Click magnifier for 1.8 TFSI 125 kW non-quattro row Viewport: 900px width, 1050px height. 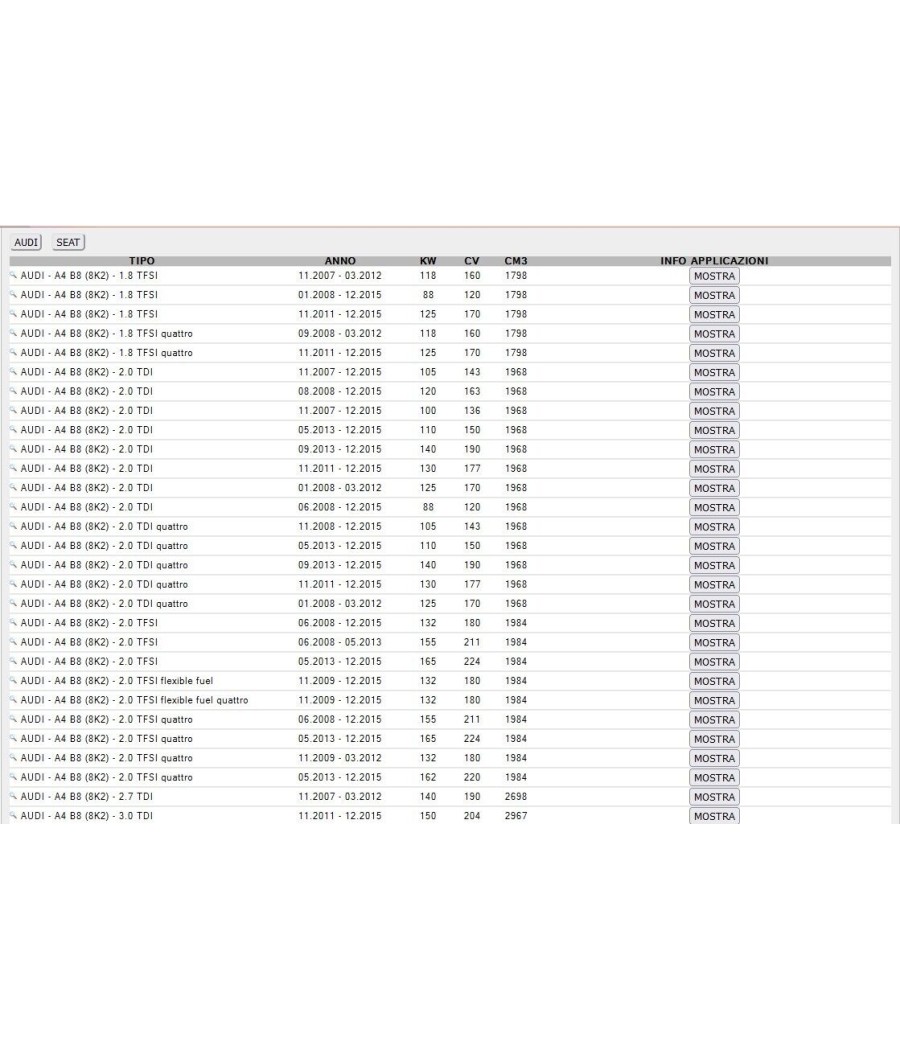pyautogui.click(x=13, y=314)
